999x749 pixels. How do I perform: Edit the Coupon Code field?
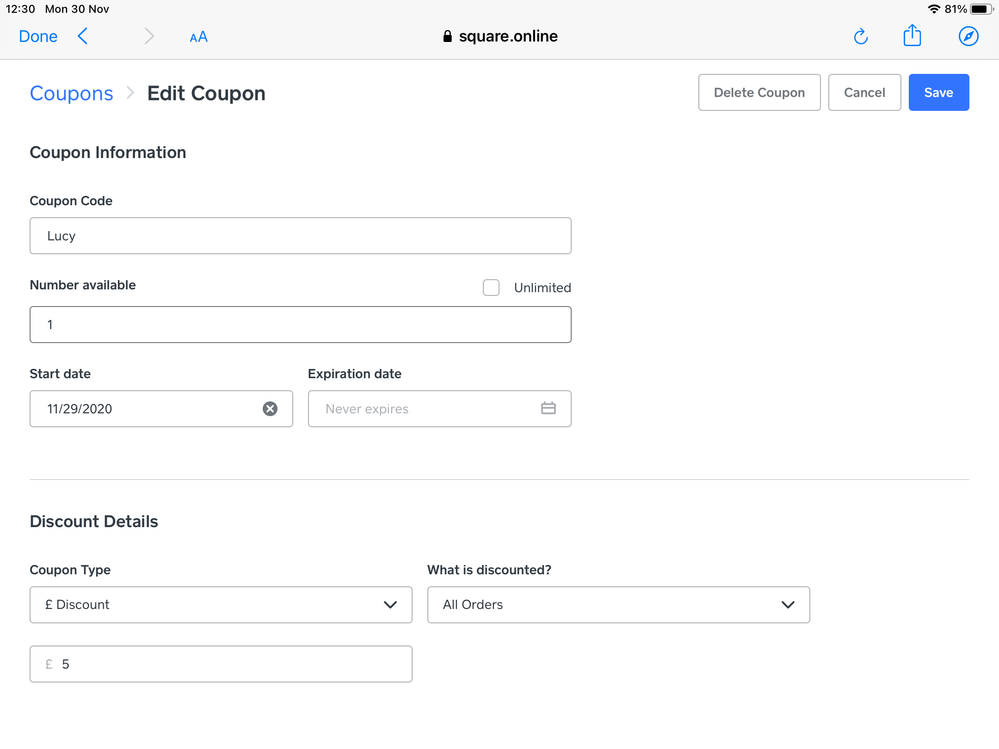300,236
